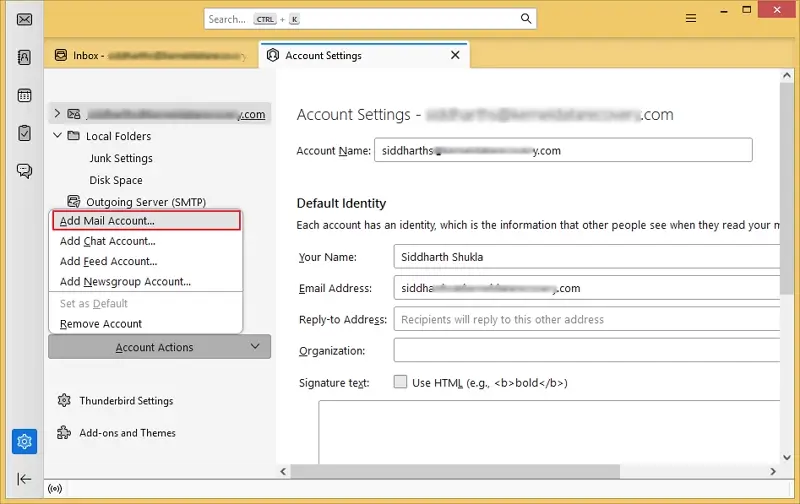Click the Outgoing Server SMTP icon
This screenshot has width=800, height=504.
pyautogui.click(x=74, y=201)
